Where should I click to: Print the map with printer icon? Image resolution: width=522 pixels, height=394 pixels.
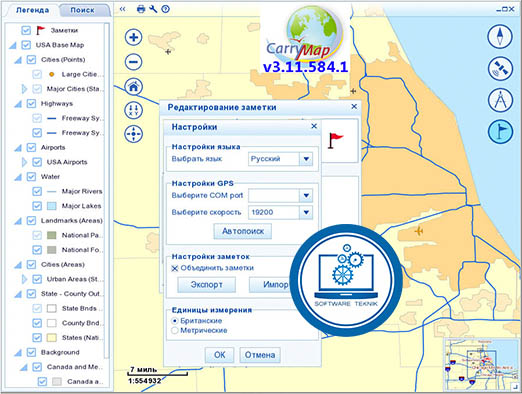[x=141, y=9]
